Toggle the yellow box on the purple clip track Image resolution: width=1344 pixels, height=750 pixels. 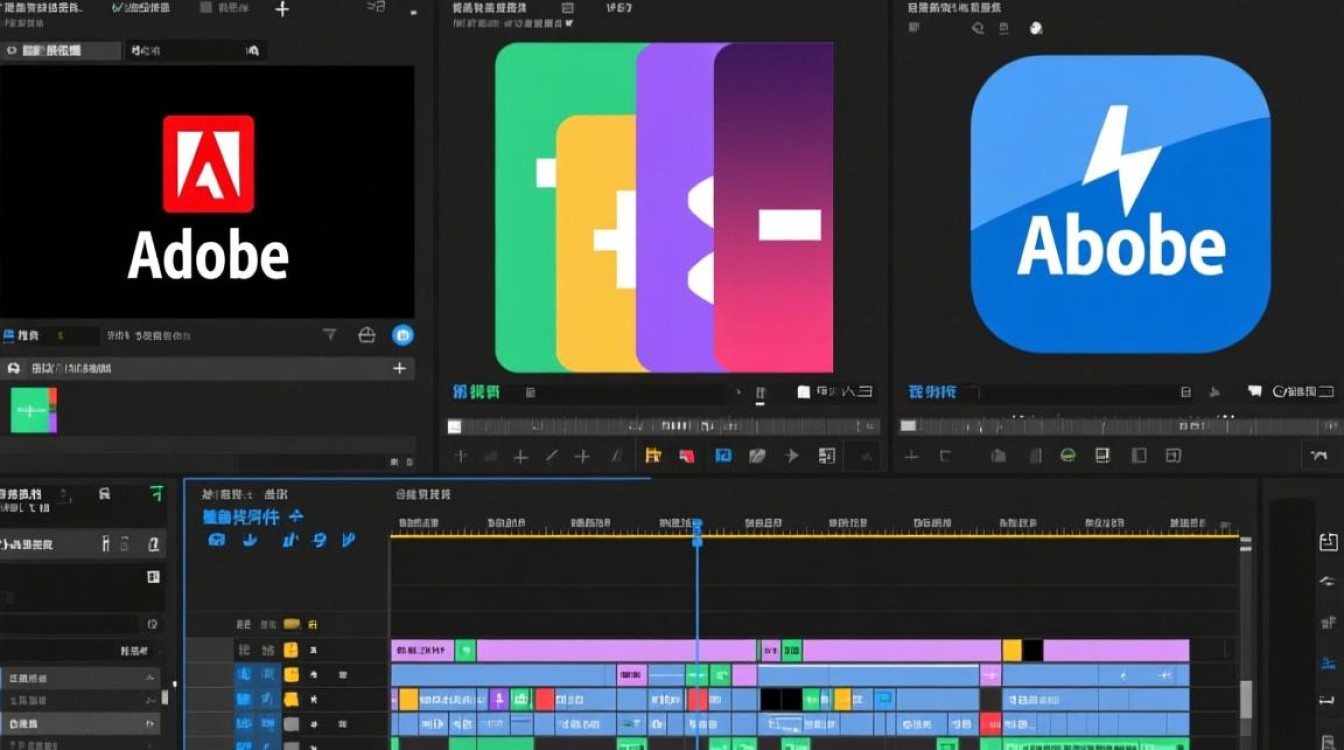(291, 650)
